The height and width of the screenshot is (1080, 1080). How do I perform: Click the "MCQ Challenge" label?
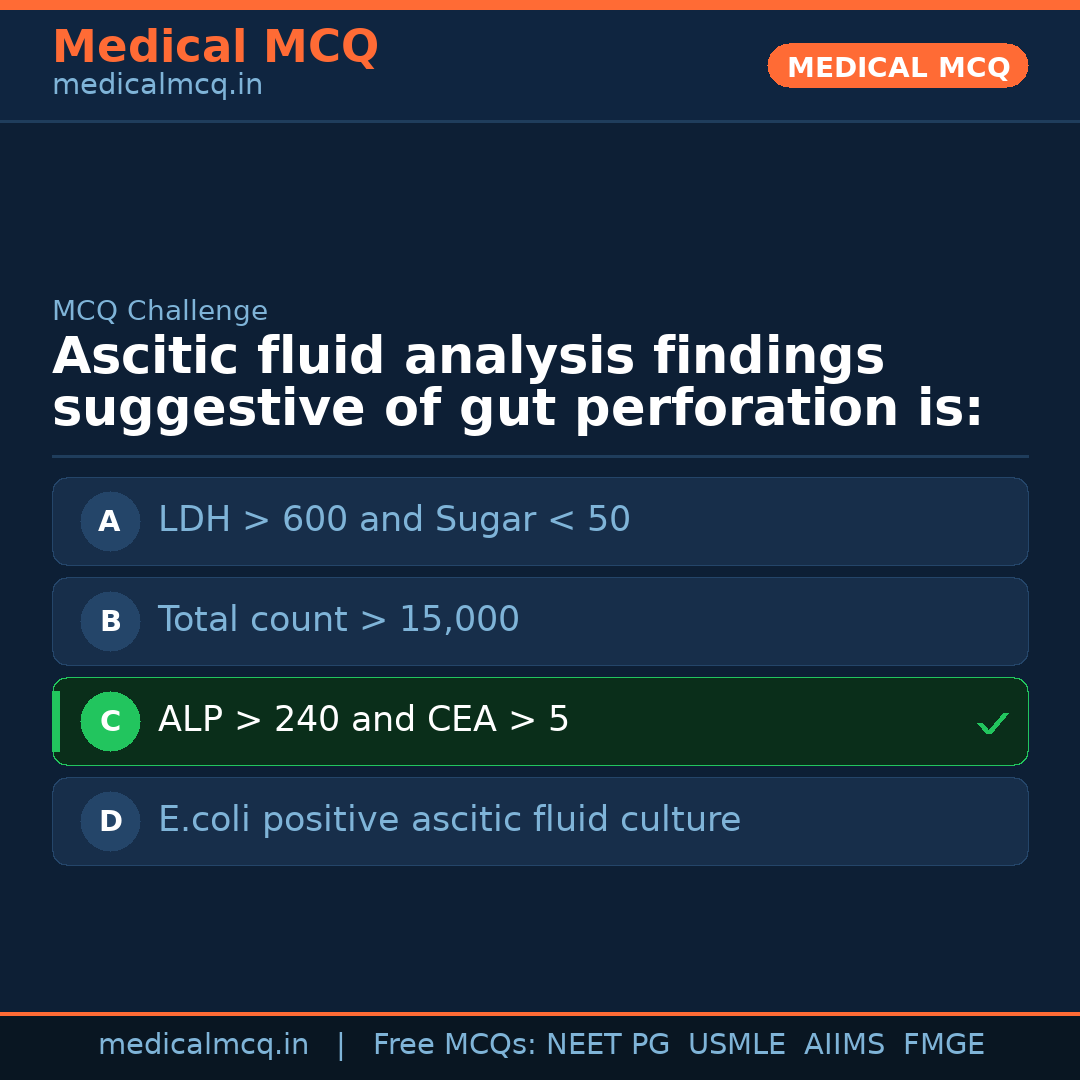pyautogui.click(x=160, y=312)
